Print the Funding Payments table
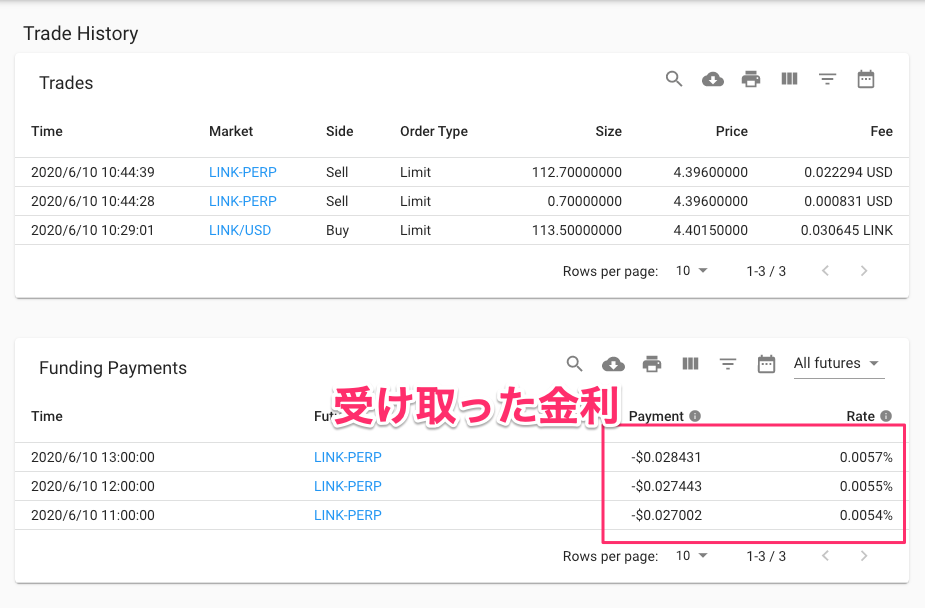 [652, 364]
